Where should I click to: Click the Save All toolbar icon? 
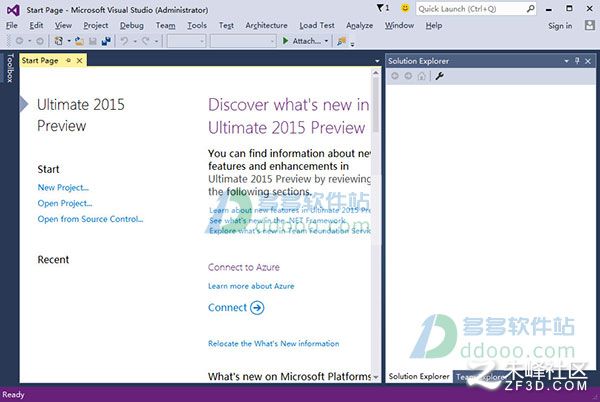tap(106, 41)
